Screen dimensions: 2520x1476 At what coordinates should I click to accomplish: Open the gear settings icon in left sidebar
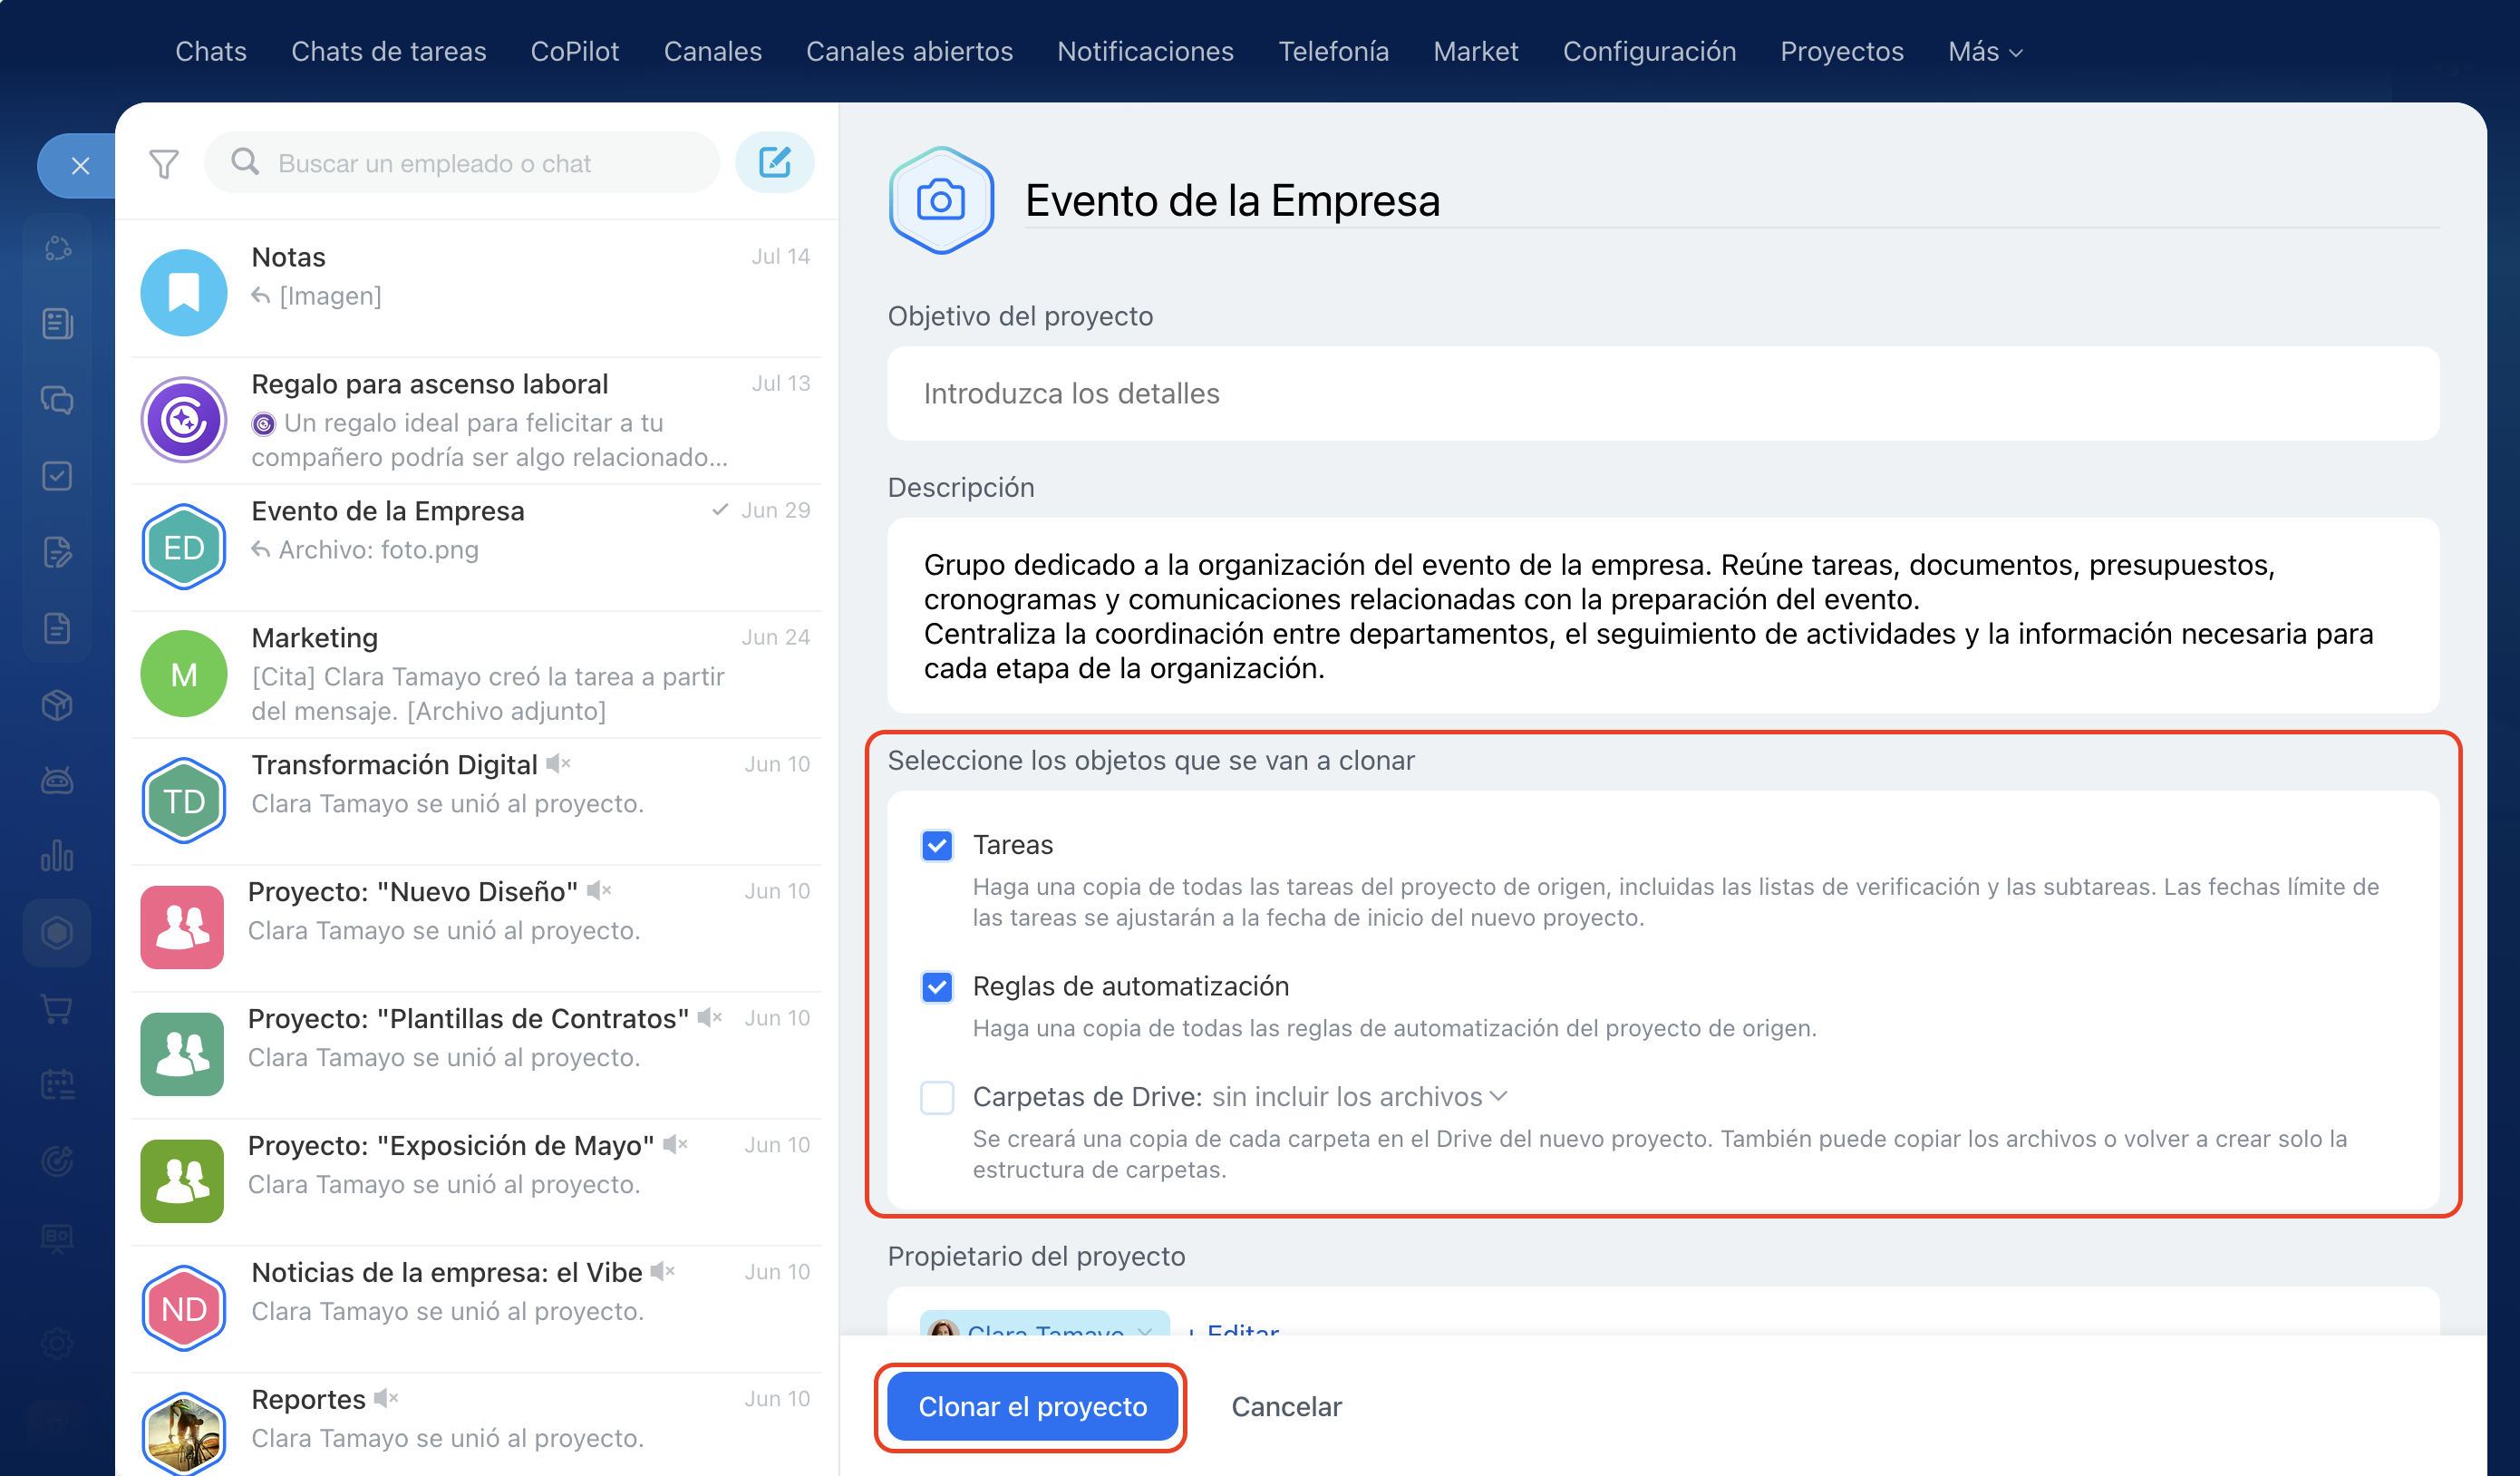(58, 1343)
